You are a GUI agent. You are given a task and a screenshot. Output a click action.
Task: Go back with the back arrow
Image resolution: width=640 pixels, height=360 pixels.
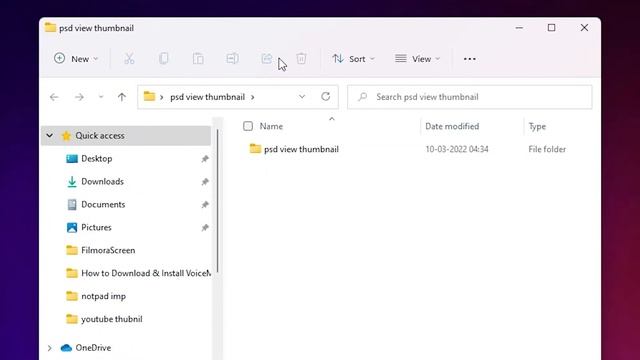click(x=54, y=97)
